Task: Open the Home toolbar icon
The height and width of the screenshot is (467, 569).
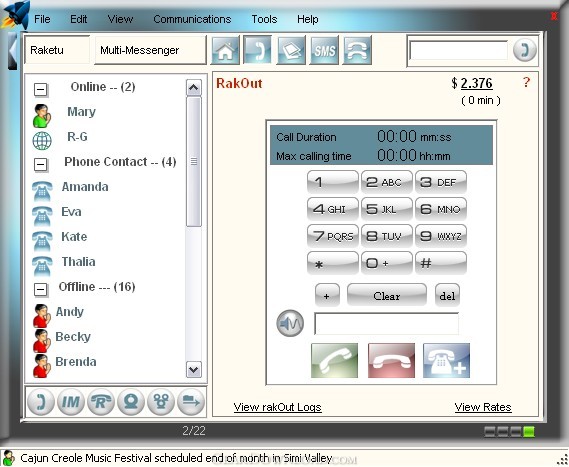Action: 225,50
